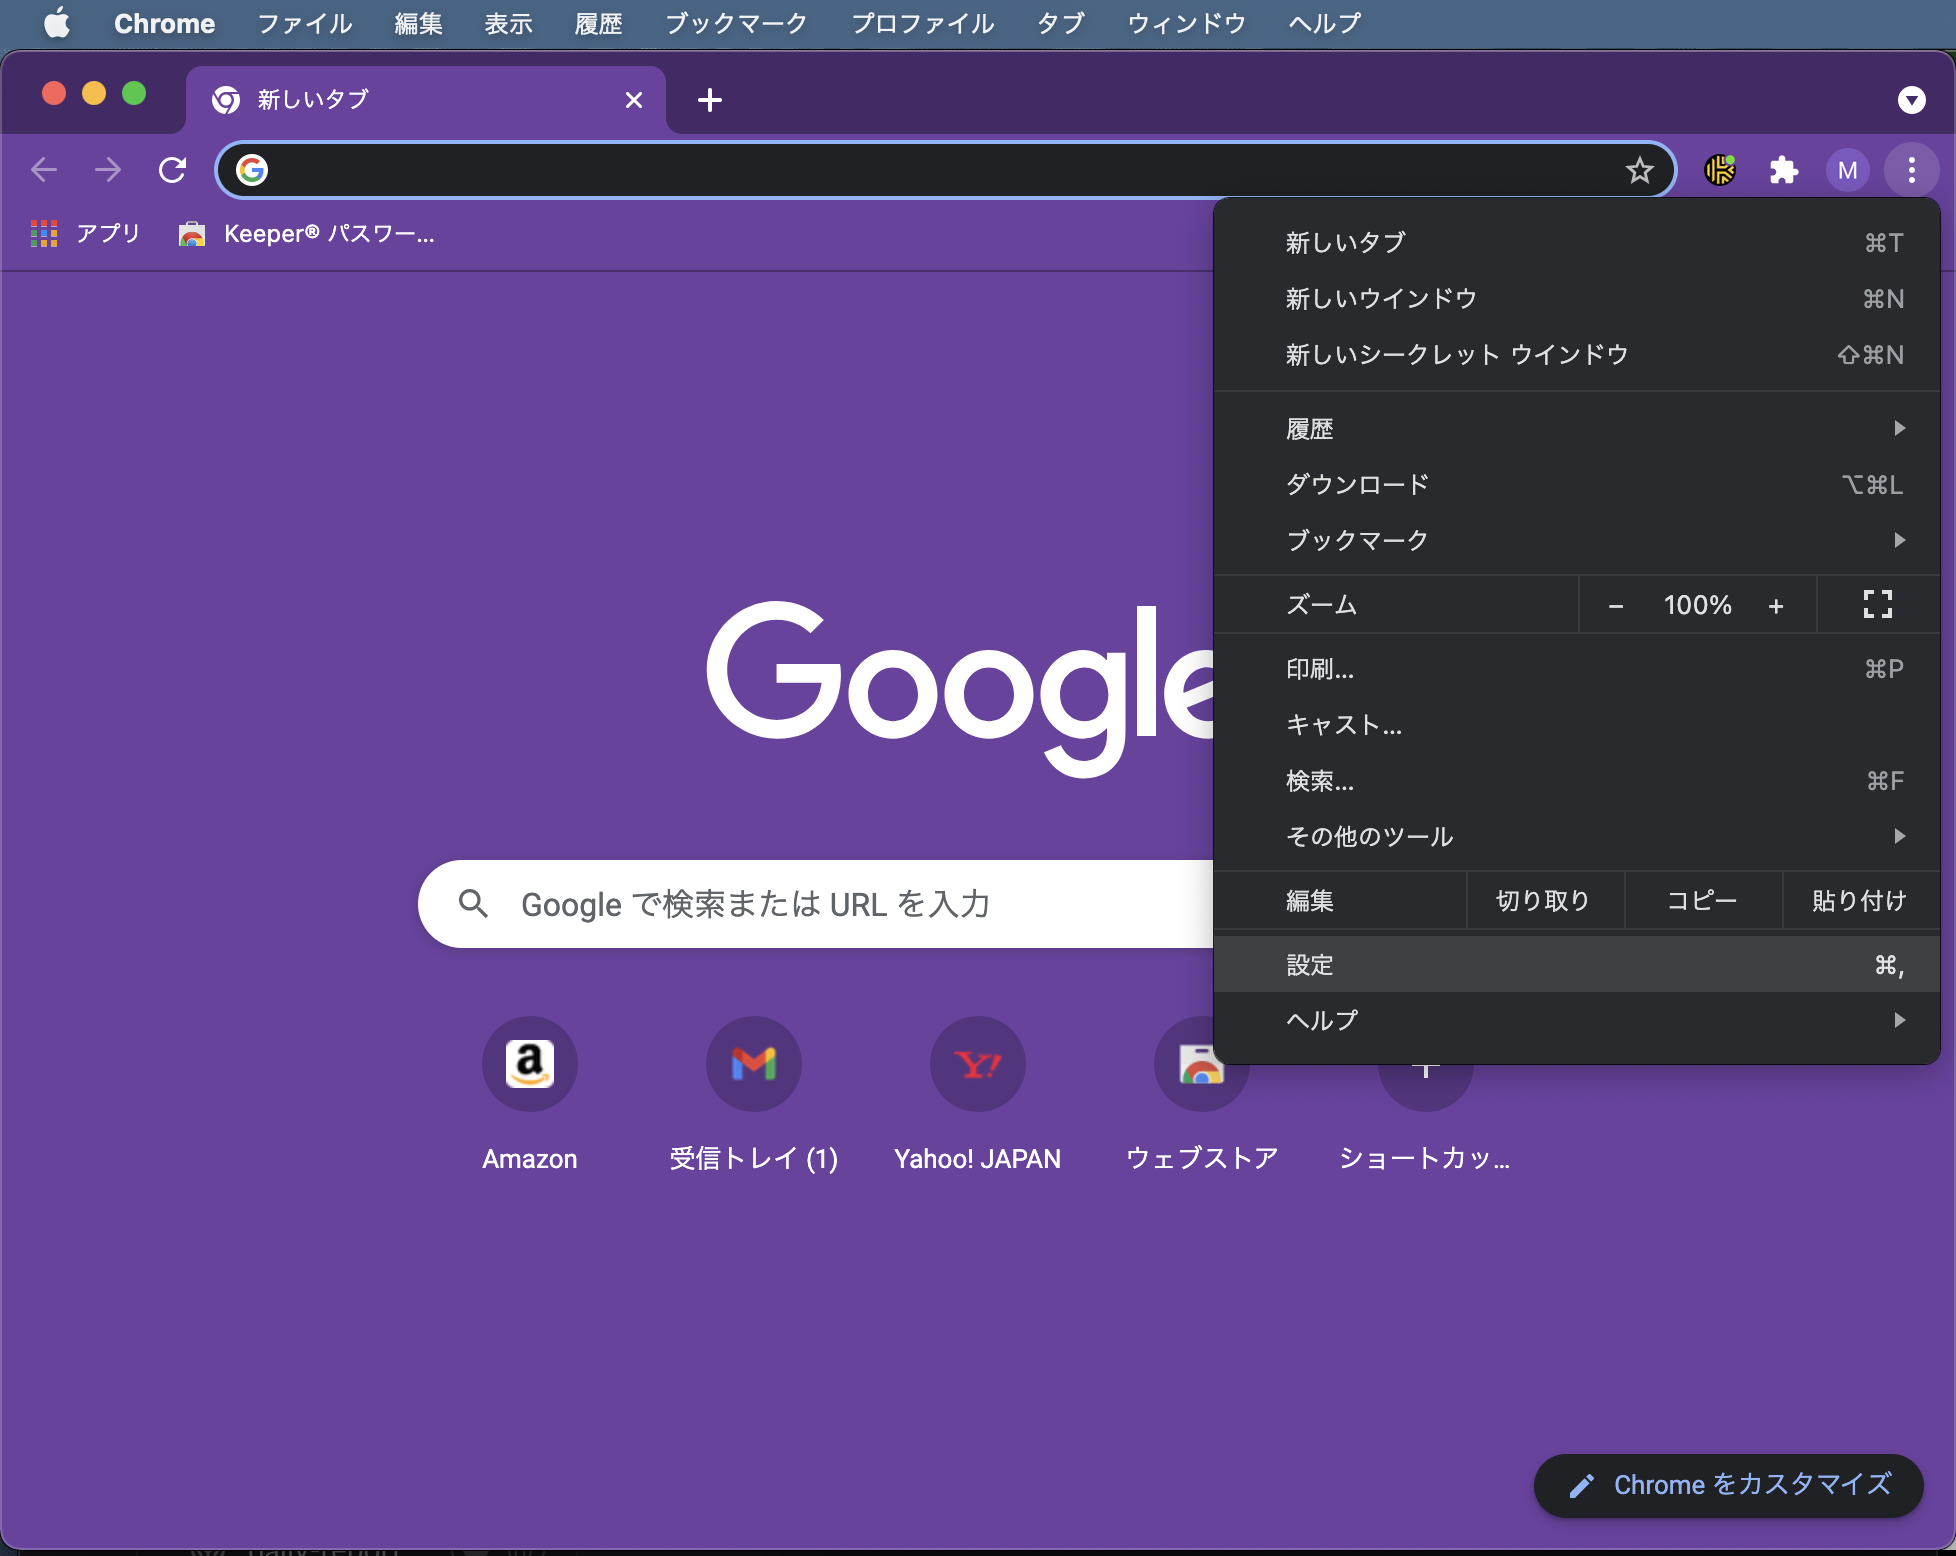The width and height of the screenshot is (1956, 1556).
Task: Click the profile avatar M icon
Action: click(x=1847, y=170)
